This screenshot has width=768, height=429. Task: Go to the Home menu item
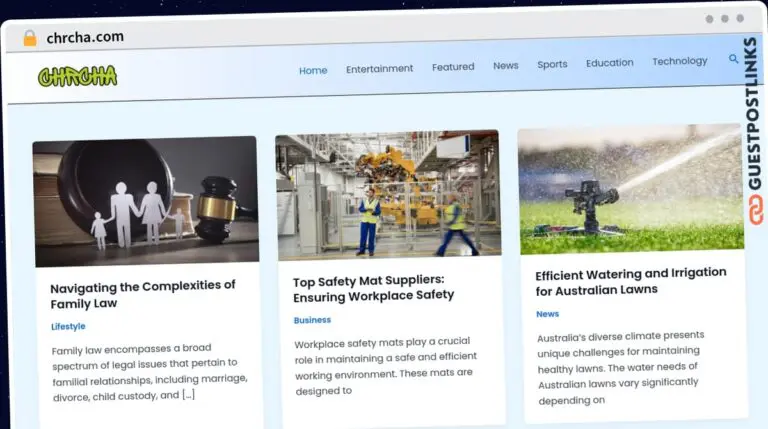(313, 71)
